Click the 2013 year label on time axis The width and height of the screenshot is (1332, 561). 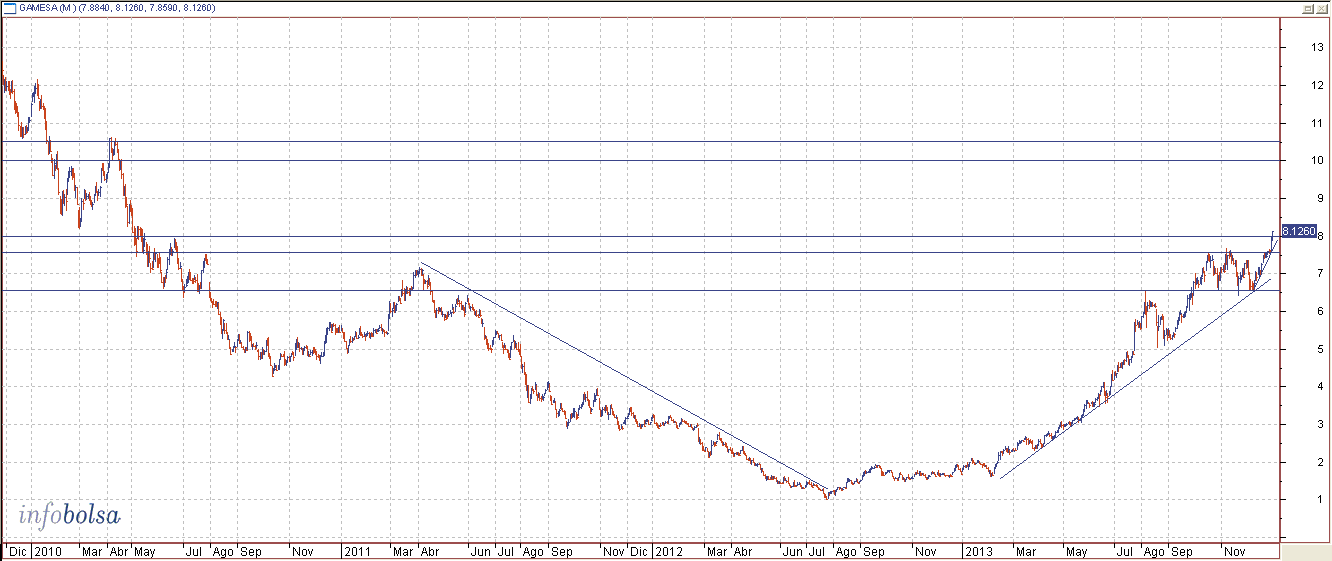[x=977, y=550]
